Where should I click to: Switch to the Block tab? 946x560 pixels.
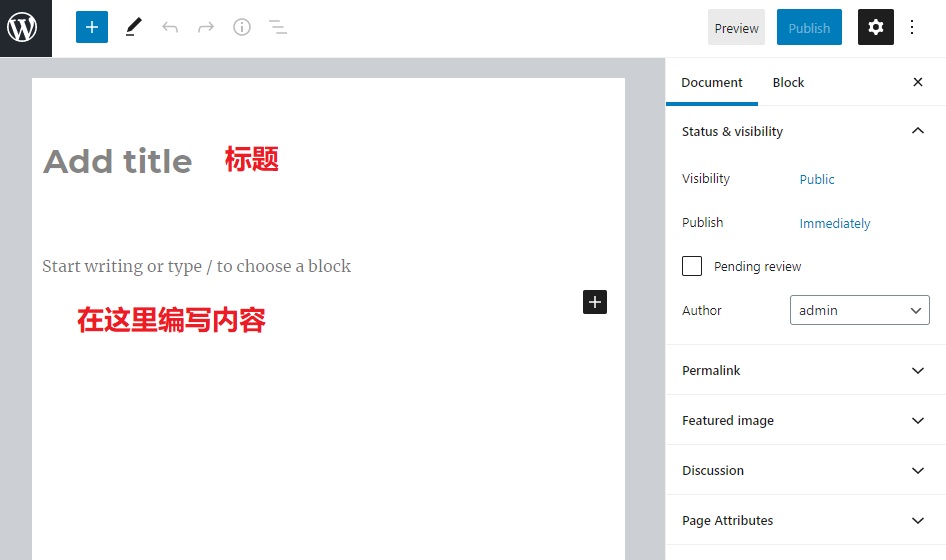[788, 82]
